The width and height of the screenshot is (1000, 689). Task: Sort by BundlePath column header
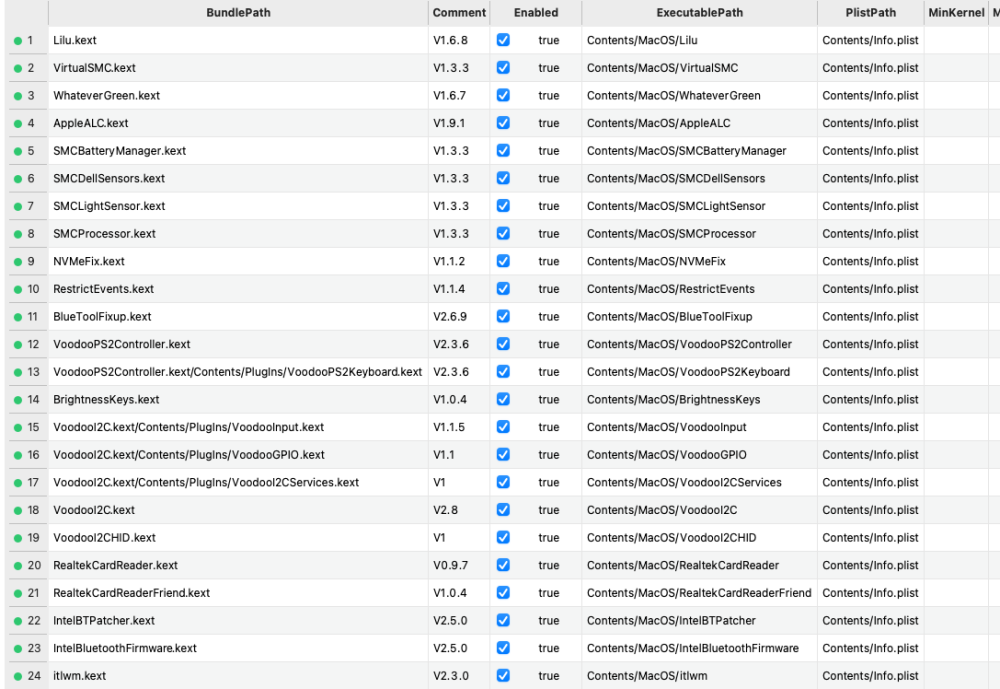238,13
